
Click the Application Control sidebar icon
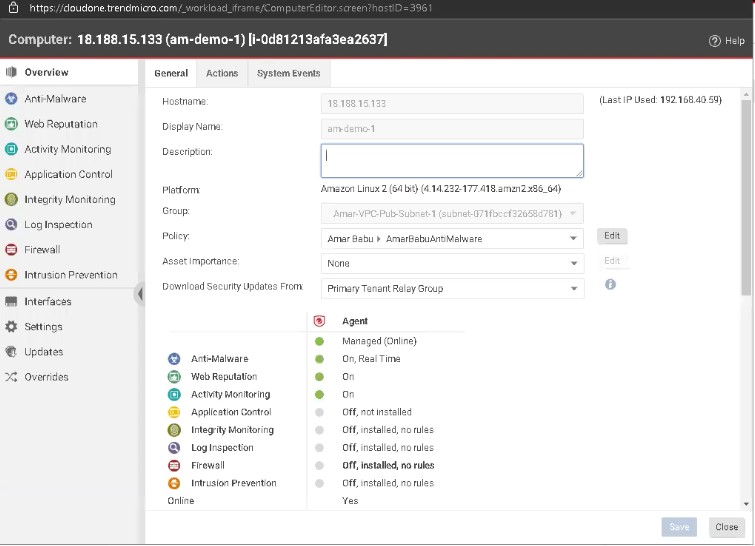pyautogui.click(x=11, y=174)
